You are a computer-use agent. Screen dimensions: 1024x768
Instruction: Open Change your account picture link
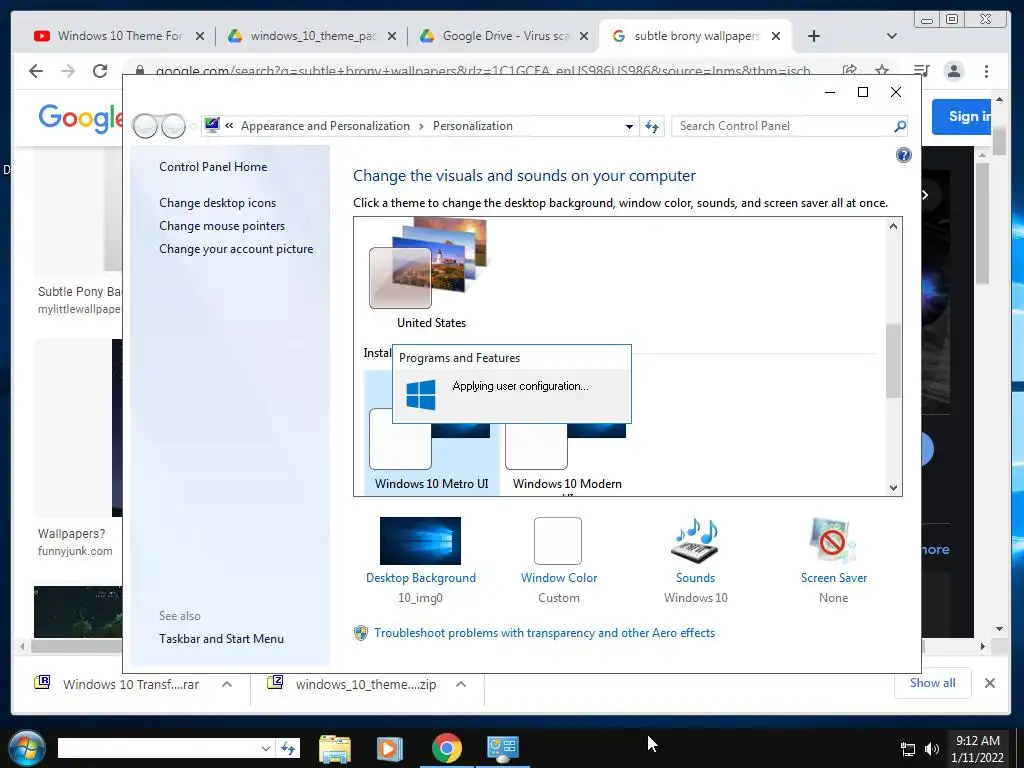click(236, 248)
